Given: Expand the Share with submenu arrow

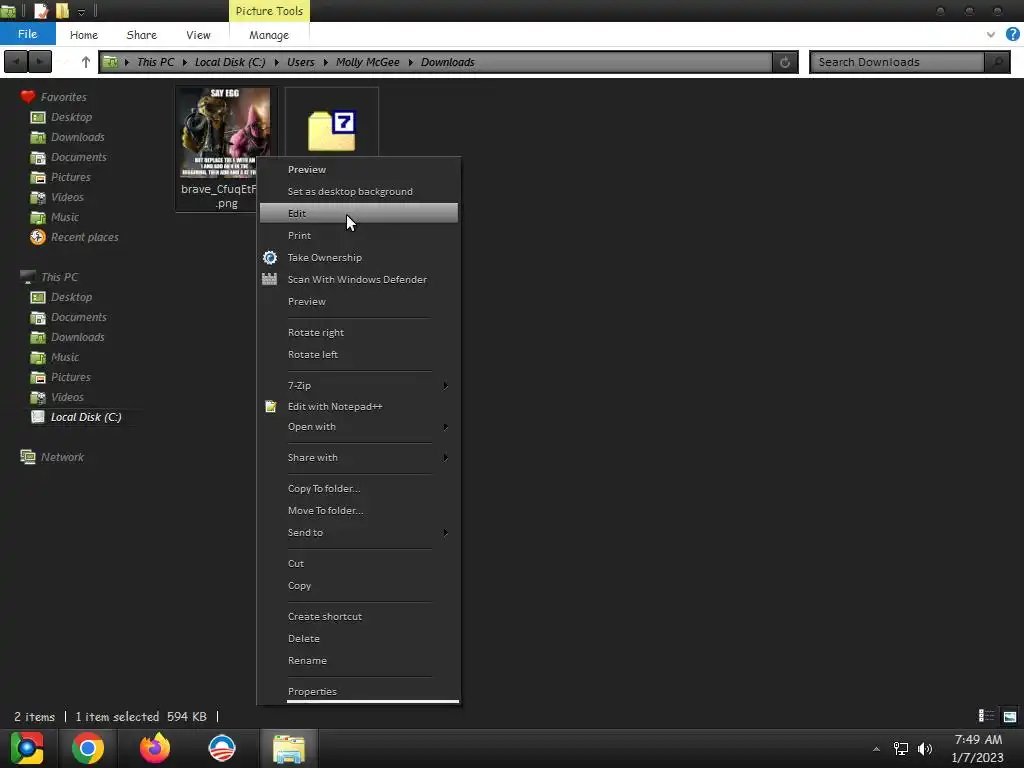Looking at the screenshot, I should pyautogui.click(x=445, y=457).
